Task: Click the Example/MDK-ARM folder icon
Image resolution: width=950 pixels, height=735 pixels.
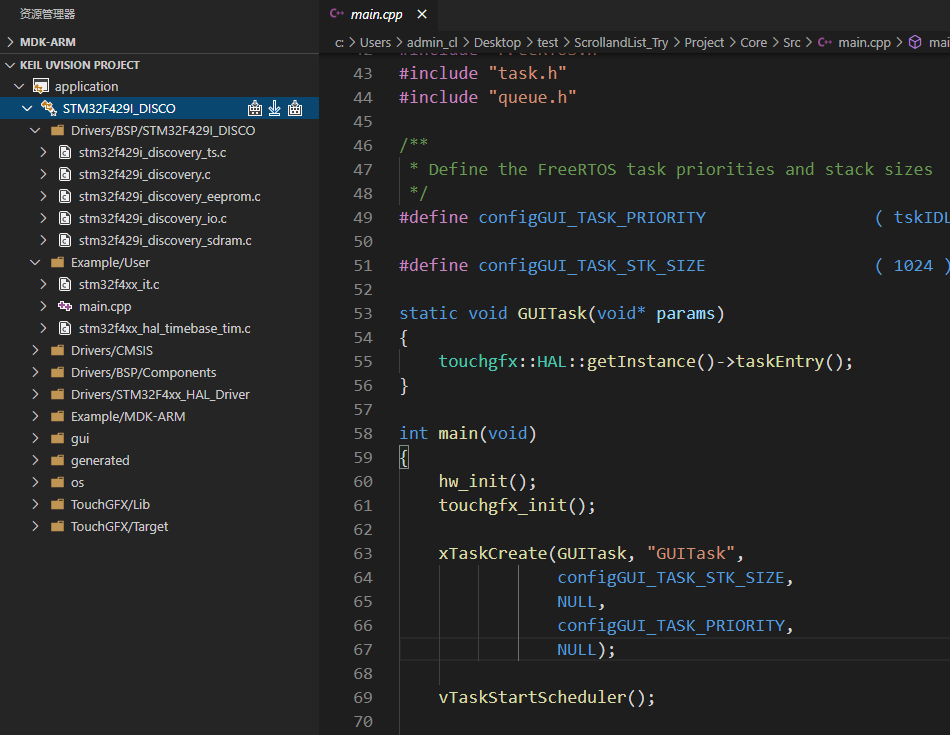Action: (x=58, y=416)
